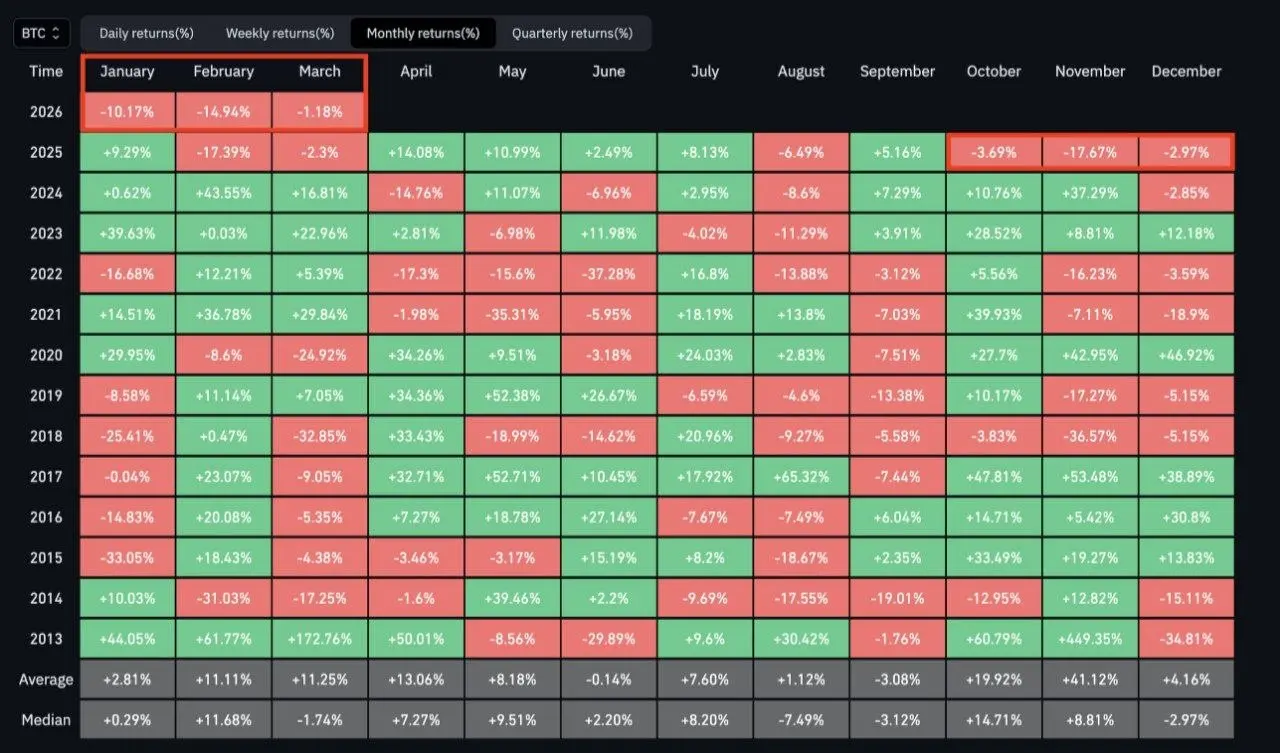This screenshot has height=753, width=1280.
Task: Open the BTC asset selector dropdown
Action: click(x=41, y=33)
